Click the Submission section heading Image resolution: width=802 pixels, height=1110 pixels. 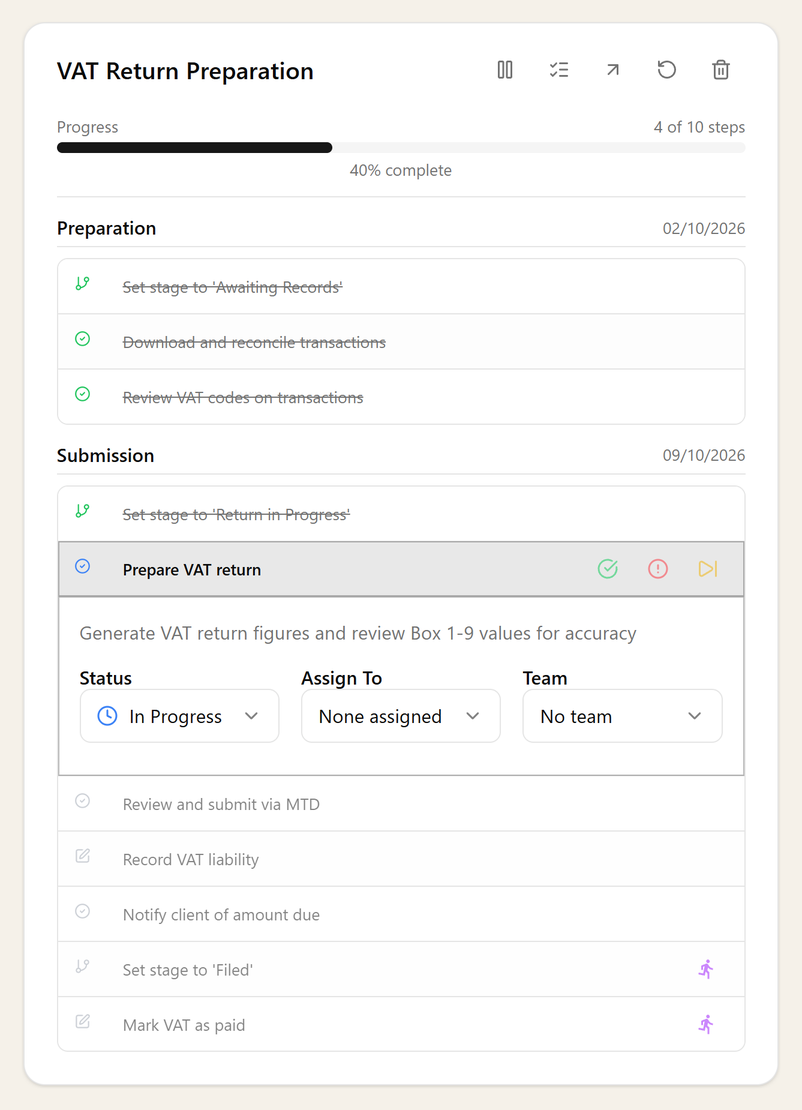[x=105, y=455]
